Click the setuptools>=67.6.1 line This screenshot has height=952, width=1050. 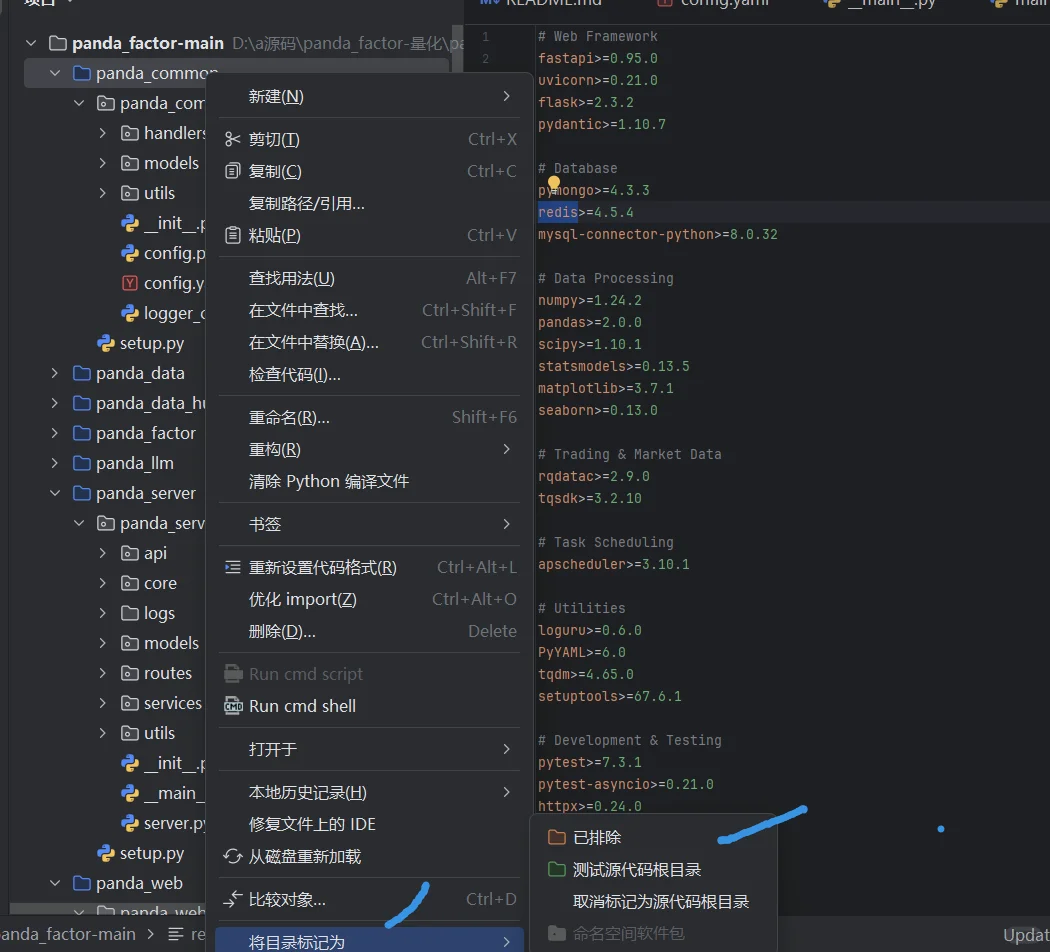pos(609,696)
